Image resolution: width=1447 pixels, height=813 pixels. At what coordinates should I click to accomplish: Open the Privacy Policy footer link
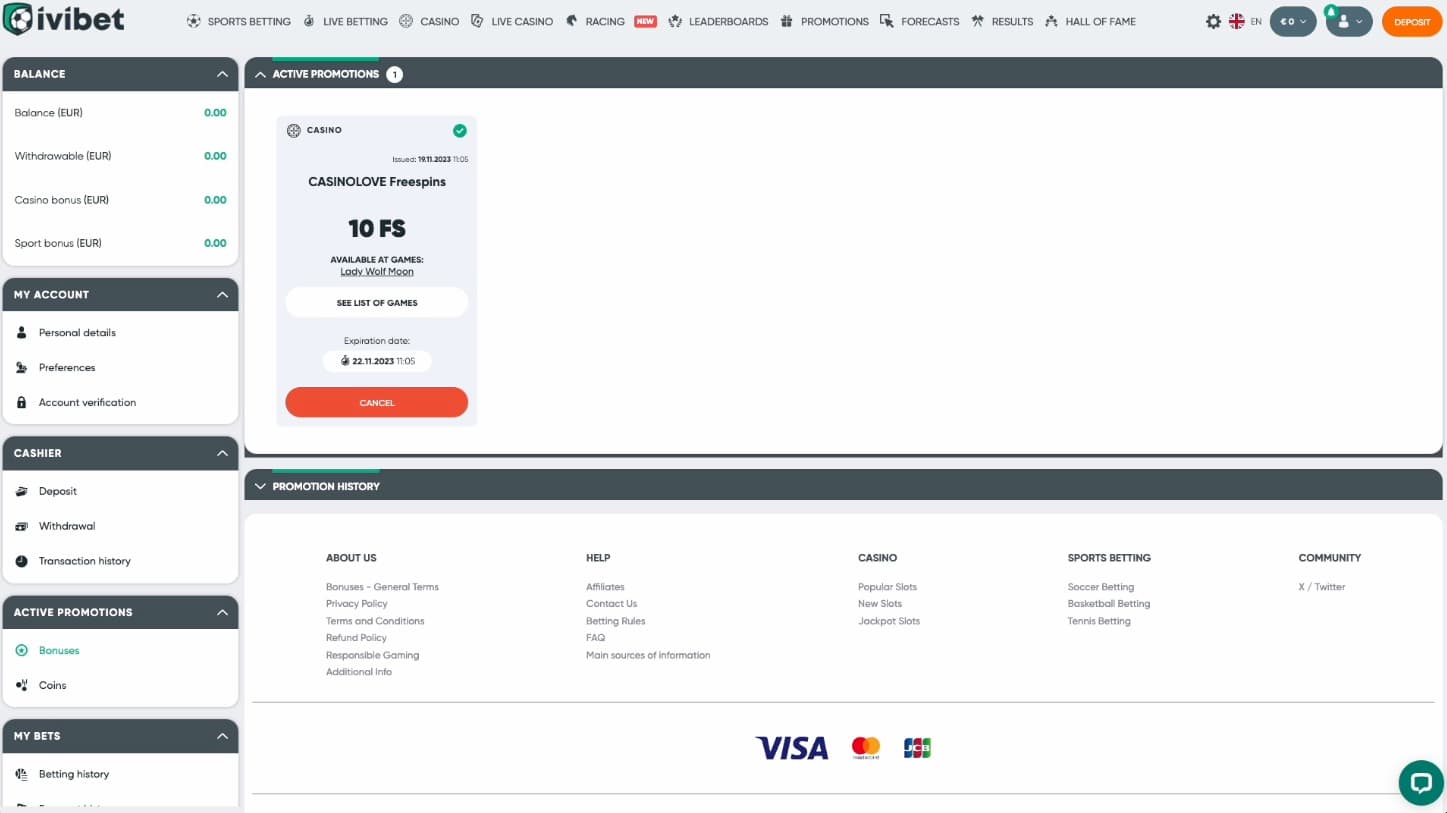pos(357,604)
